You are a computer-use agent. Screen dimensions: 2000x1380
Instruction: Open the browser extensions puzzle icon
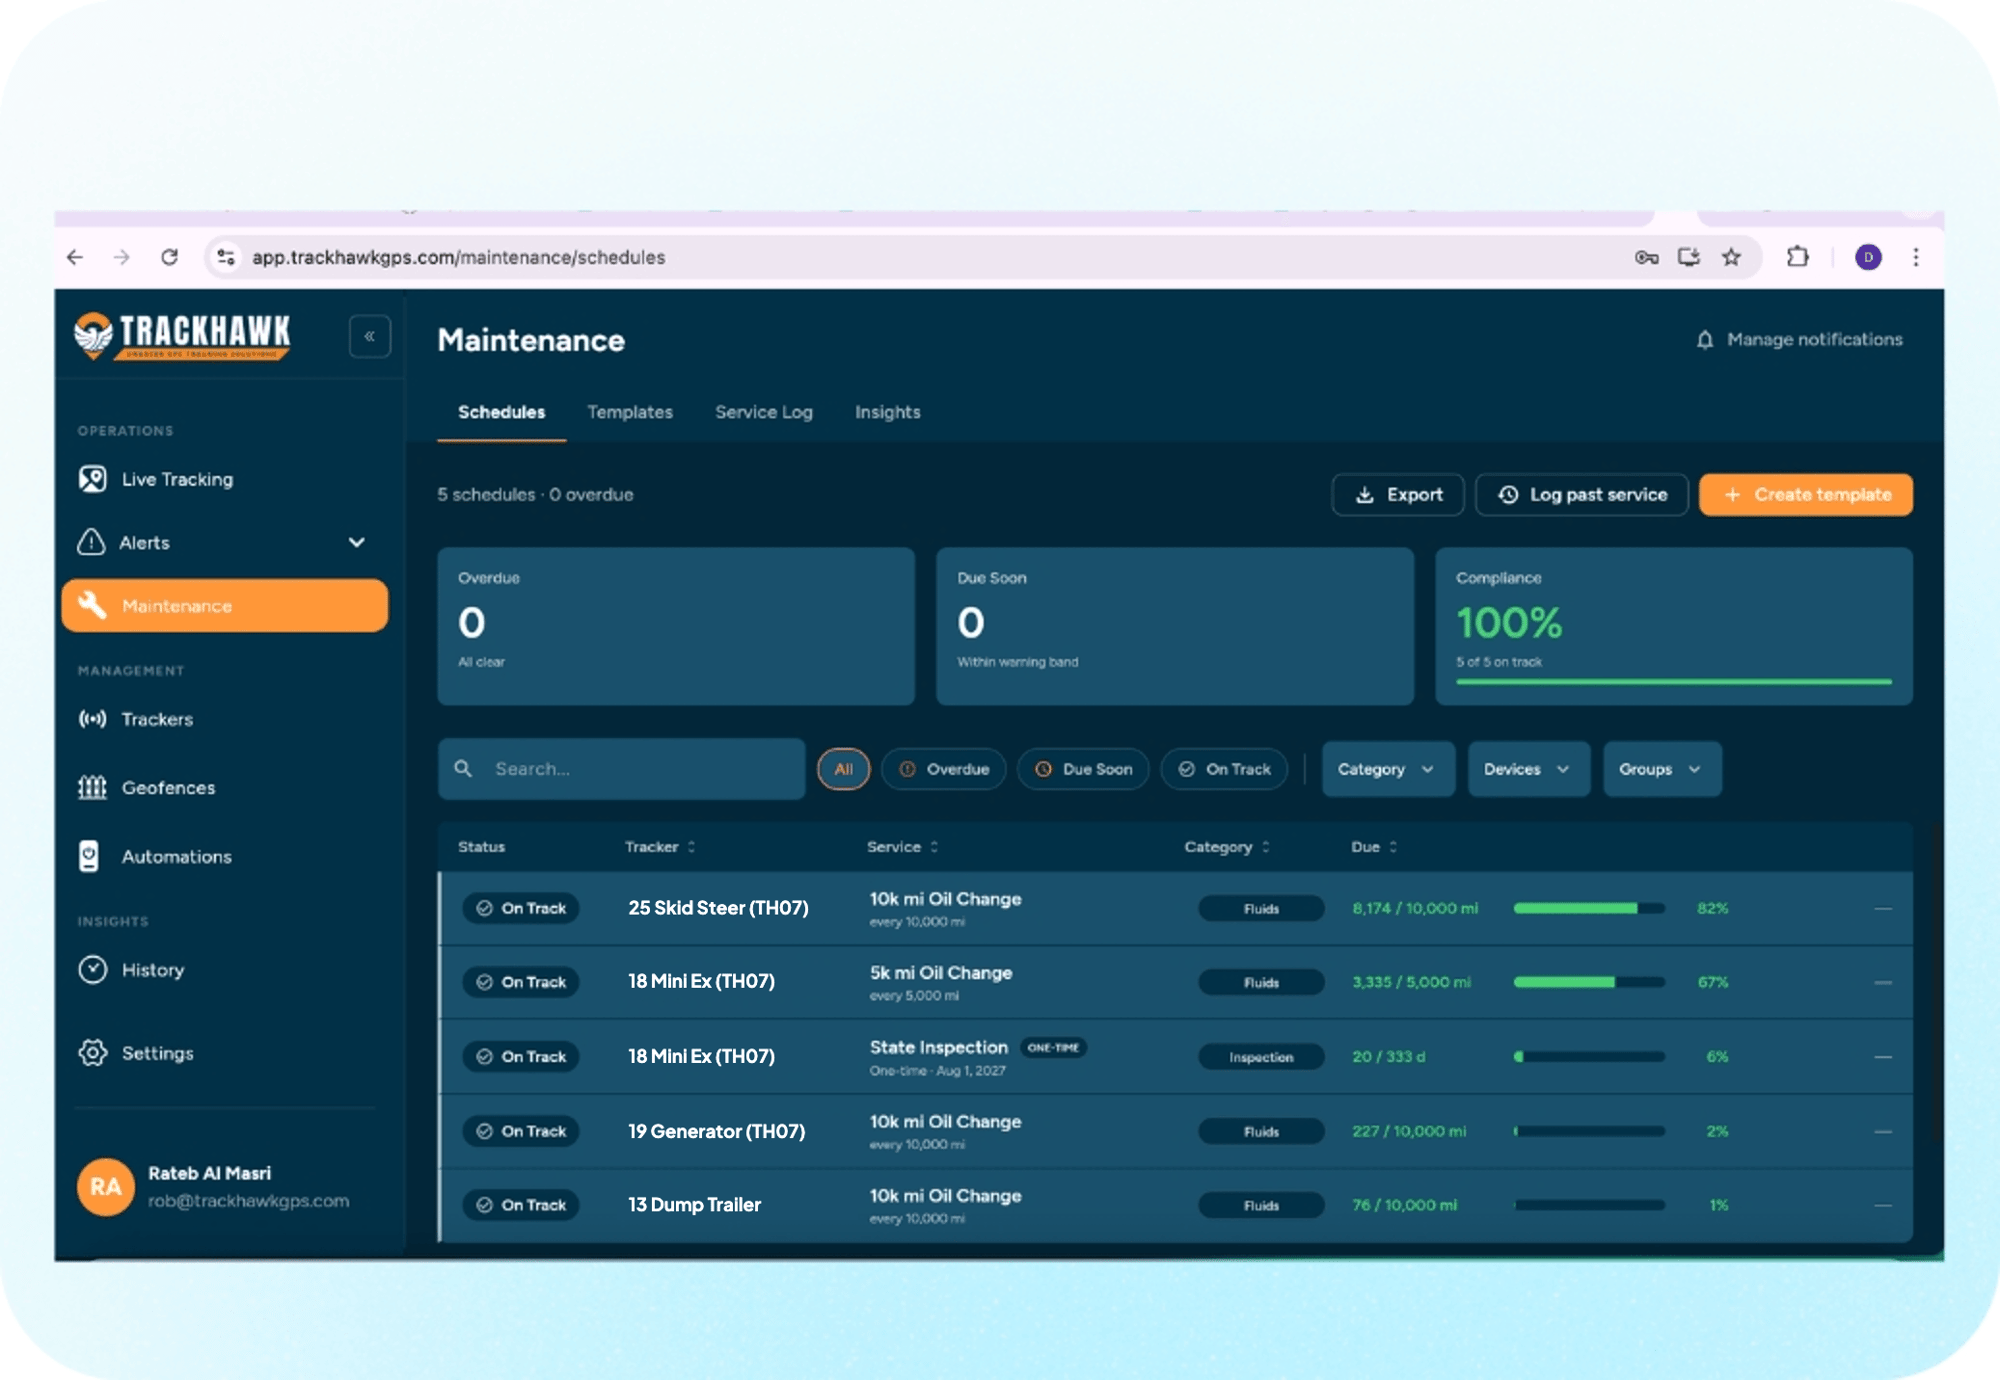point(1797,257)
